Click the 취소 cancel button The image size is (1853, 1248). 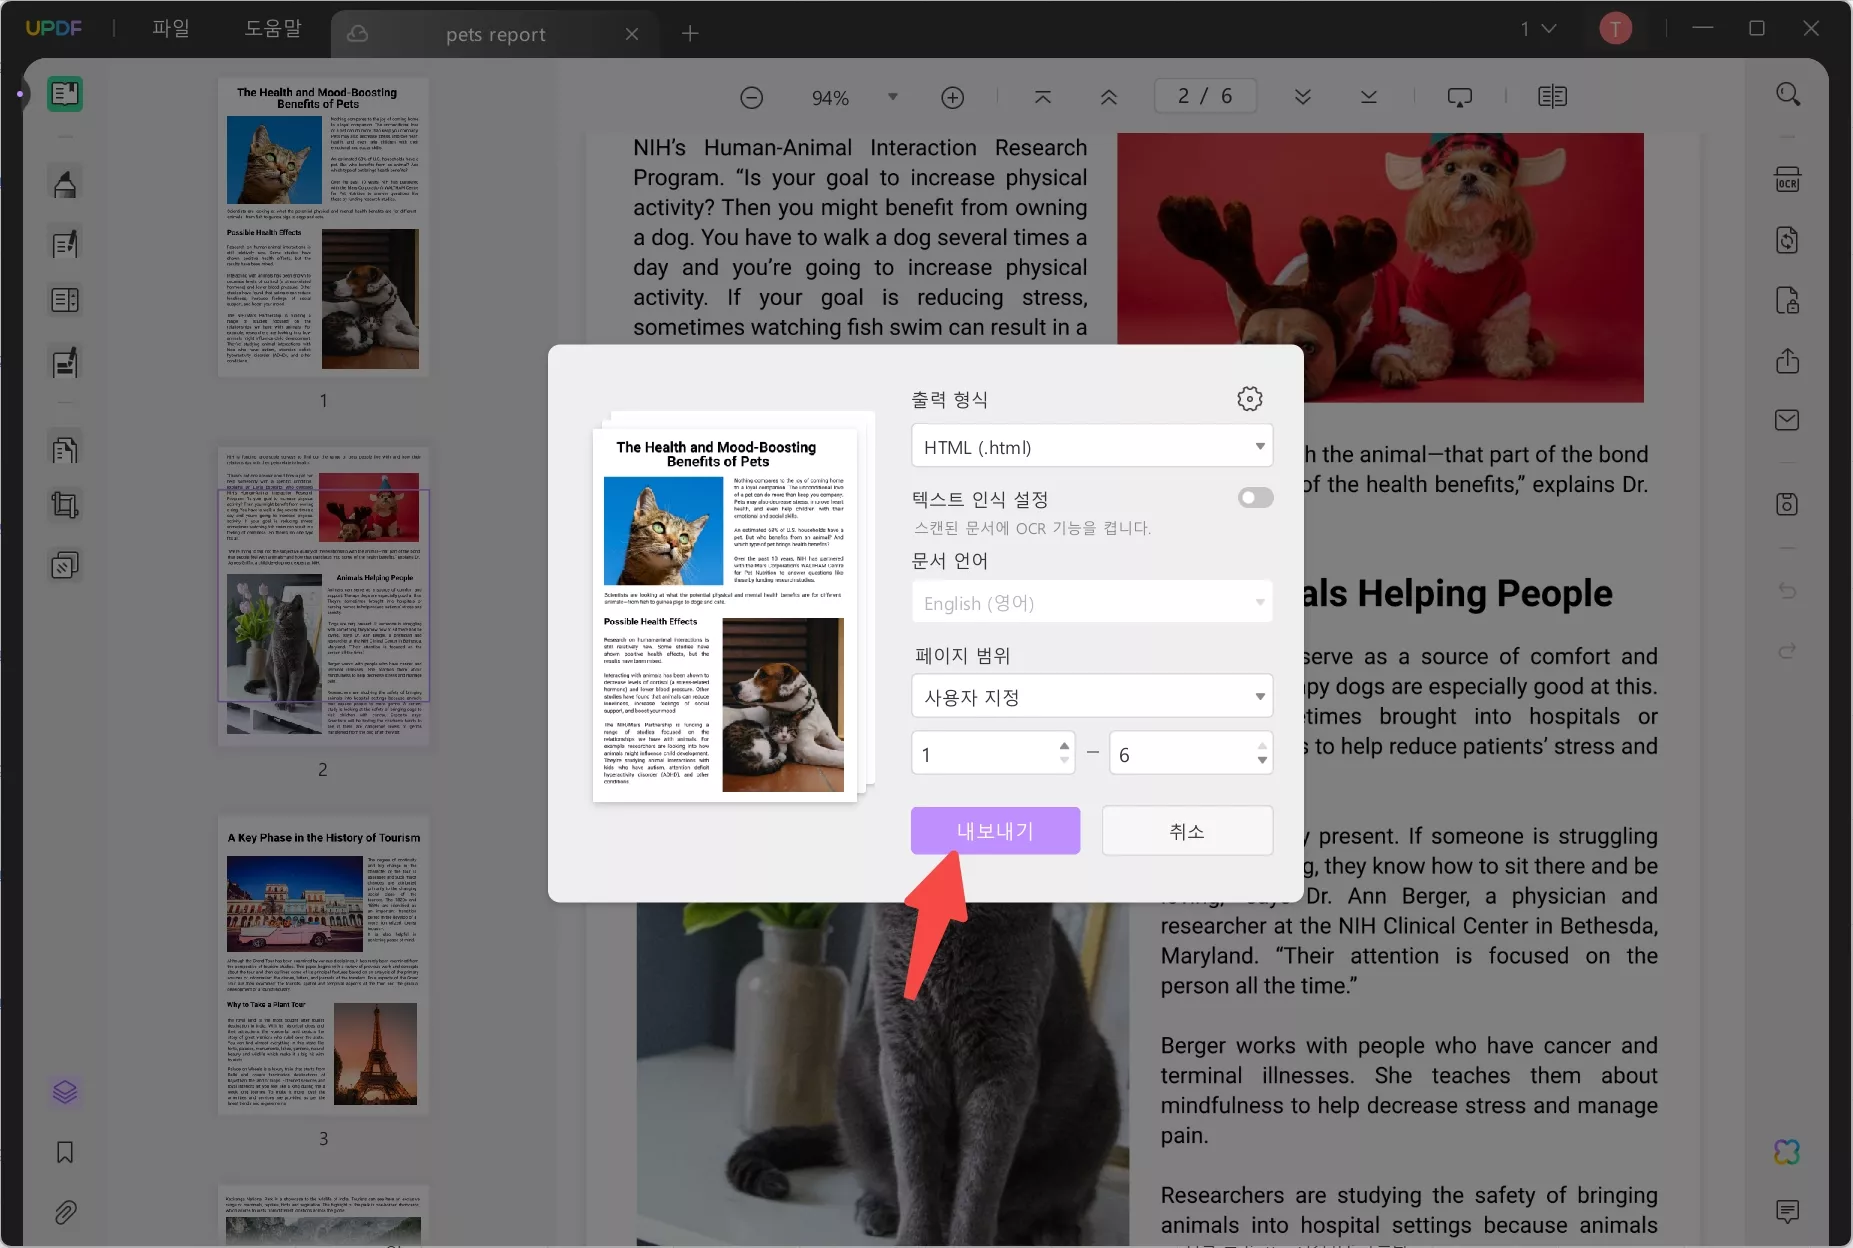1187,830
